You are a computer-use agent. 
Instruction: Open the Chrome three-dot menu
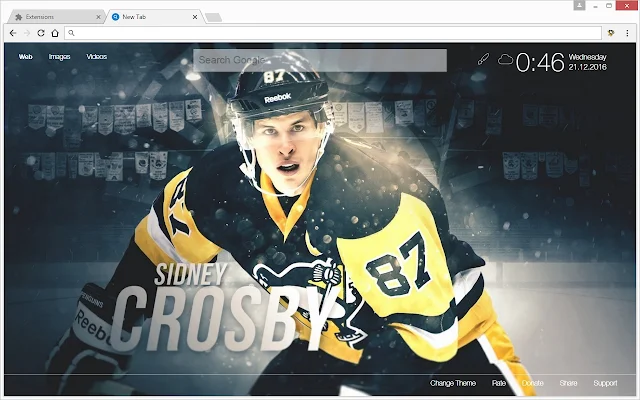pyautogui.click(x=627, y=33)
